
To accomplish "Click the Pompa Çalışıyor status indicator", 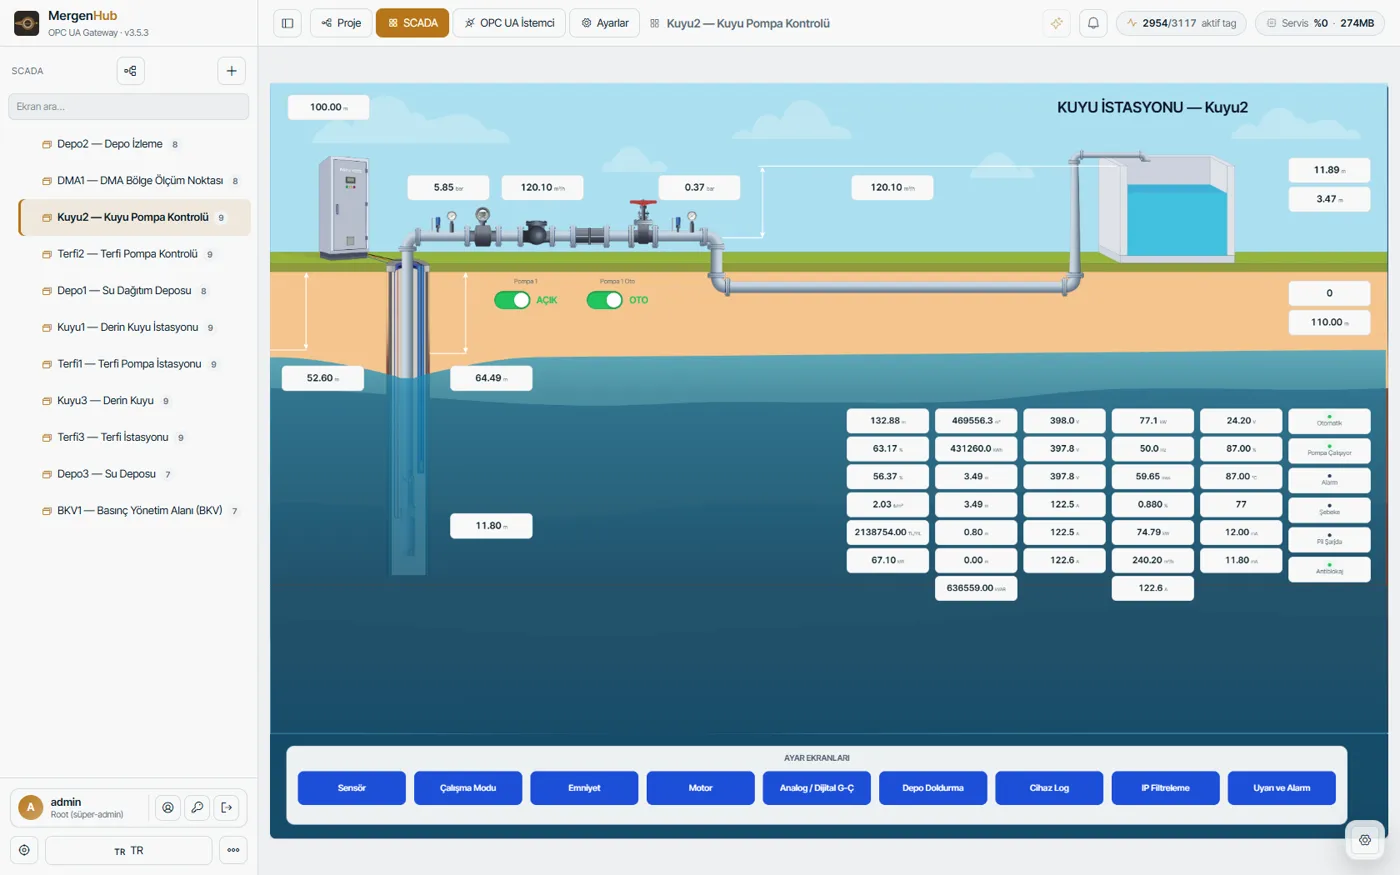I will pos(1329,450).
